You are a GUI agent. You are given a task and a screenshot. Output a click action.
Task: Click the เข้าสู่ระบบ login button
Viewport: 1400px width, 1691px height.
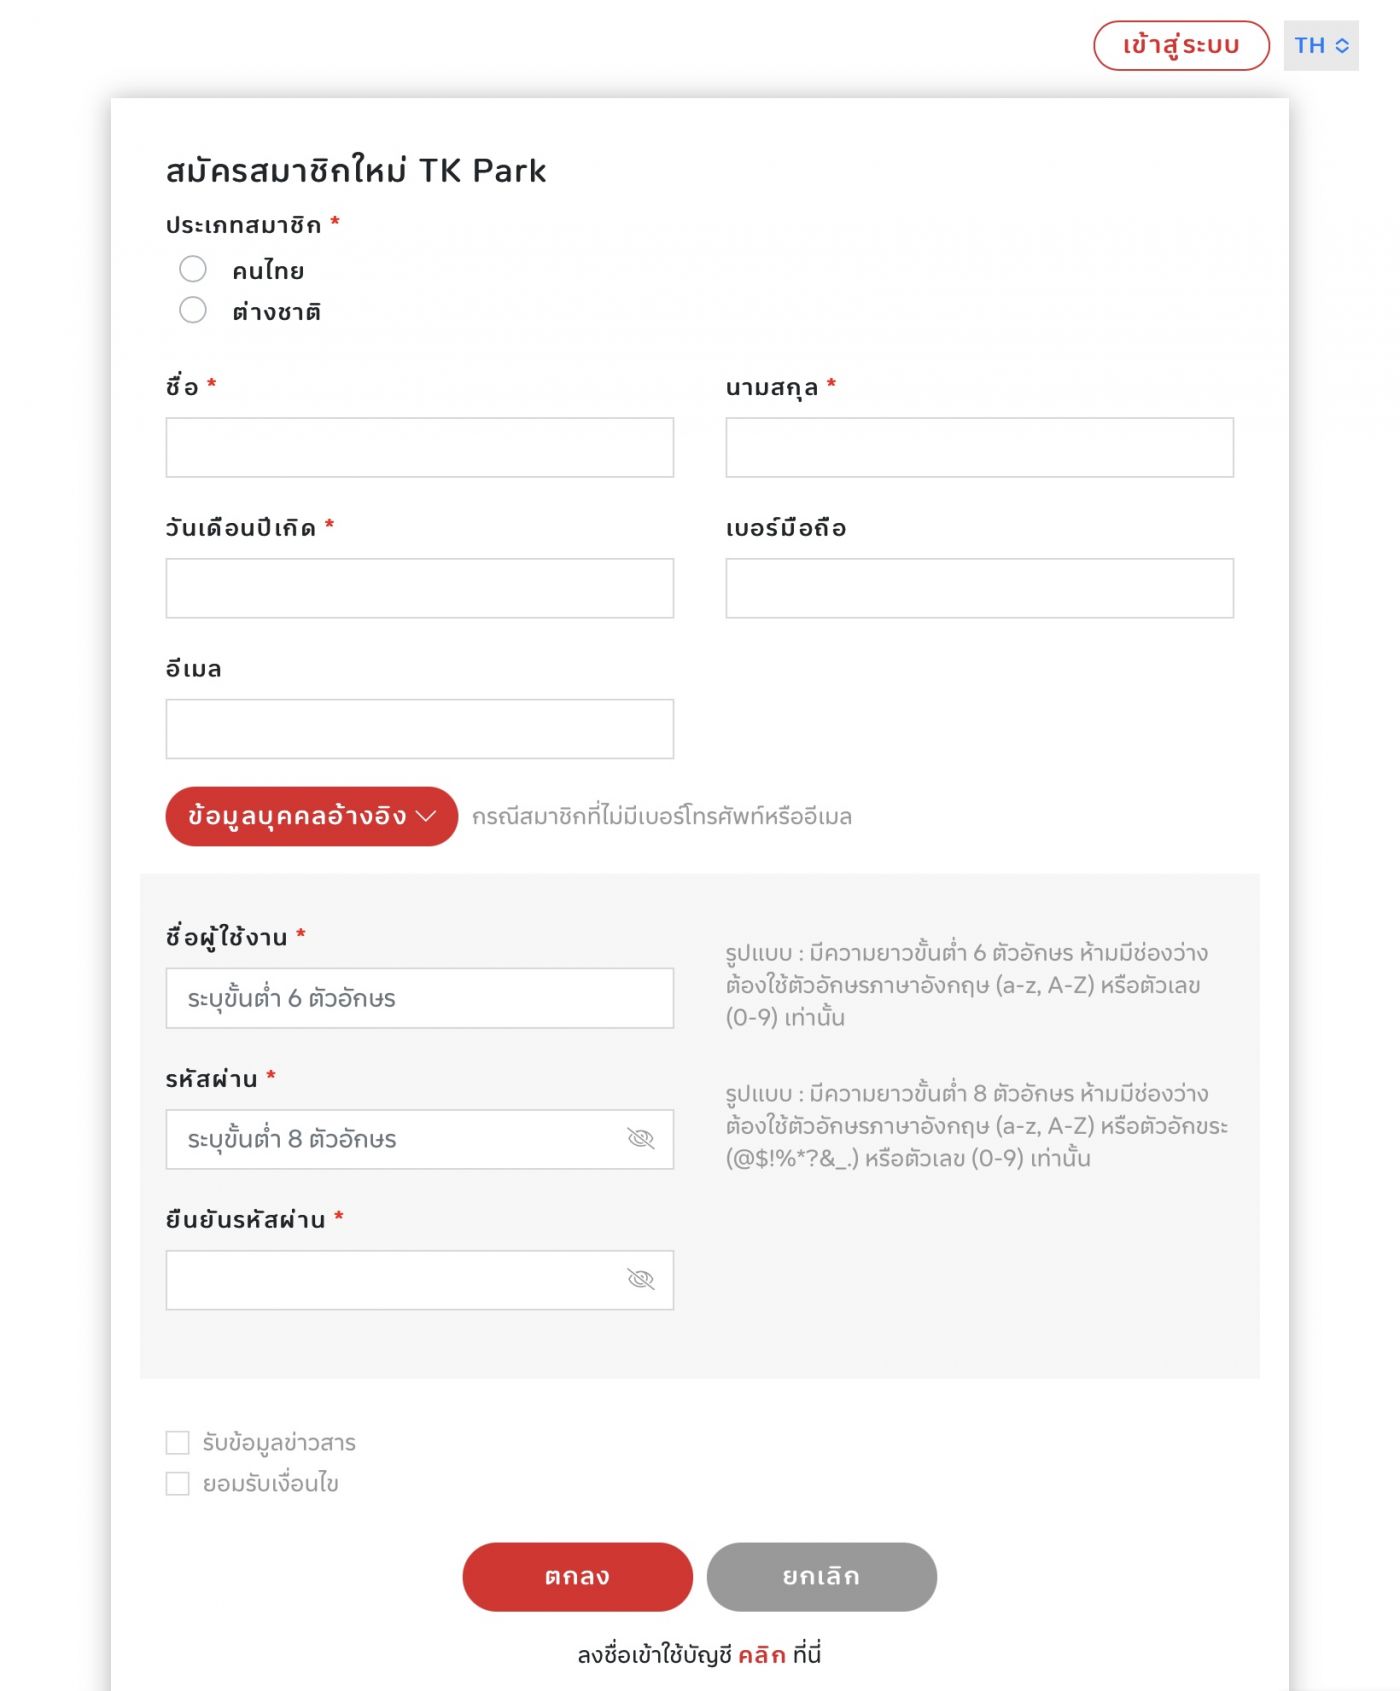coord(1181,46)
